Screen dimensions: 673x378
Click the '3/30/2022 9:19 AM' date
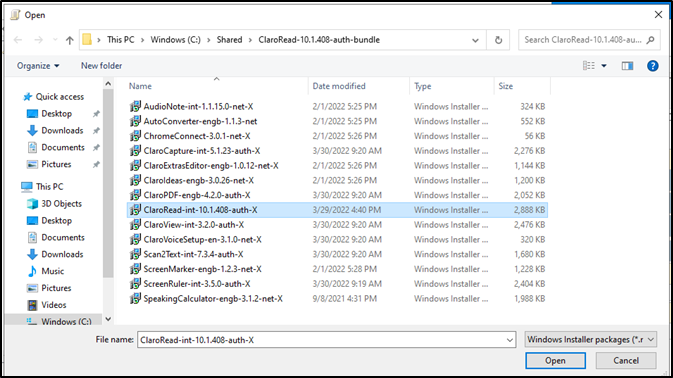point(347,284)
